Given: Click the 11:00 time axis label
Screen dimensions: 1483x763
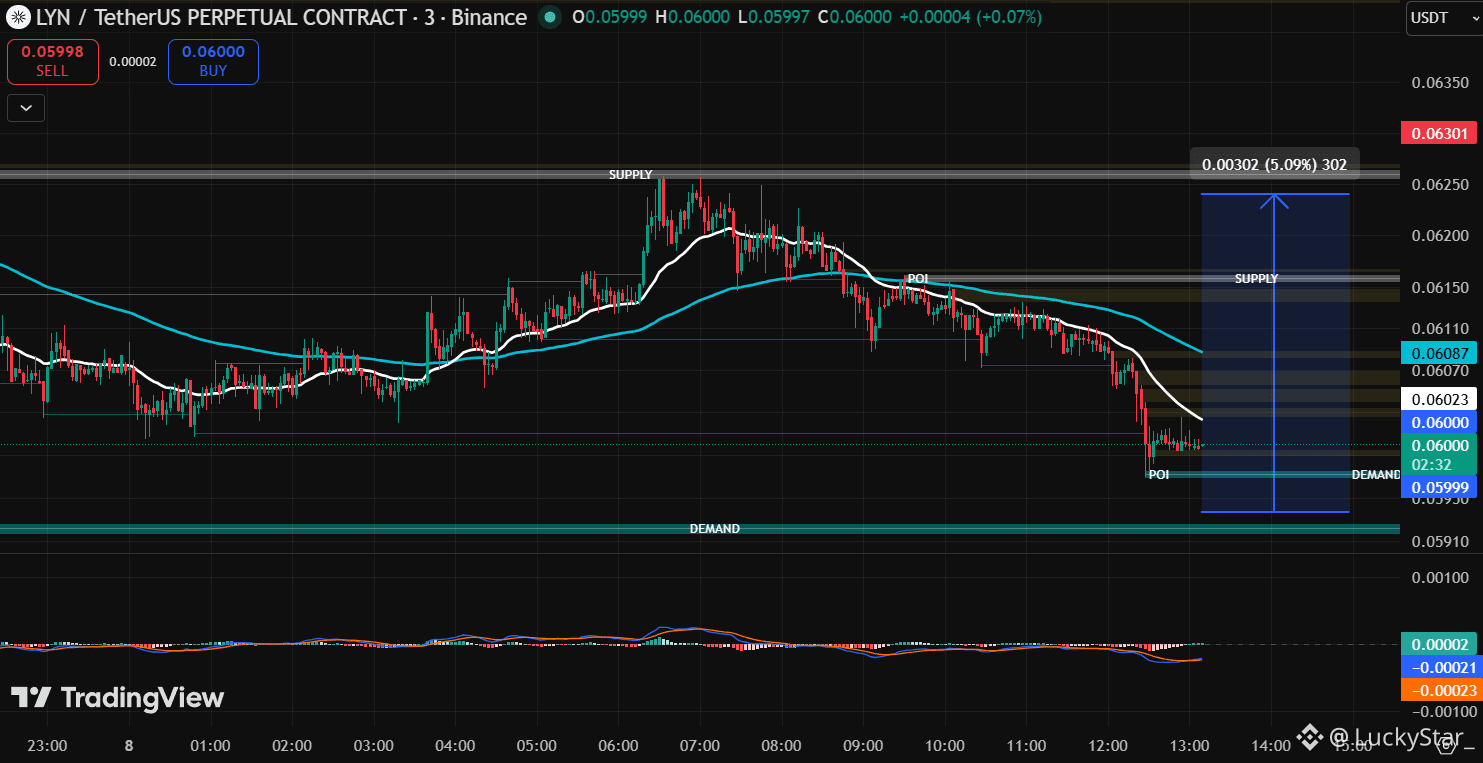Looking at the screenshot, I should coord(1026,745).
